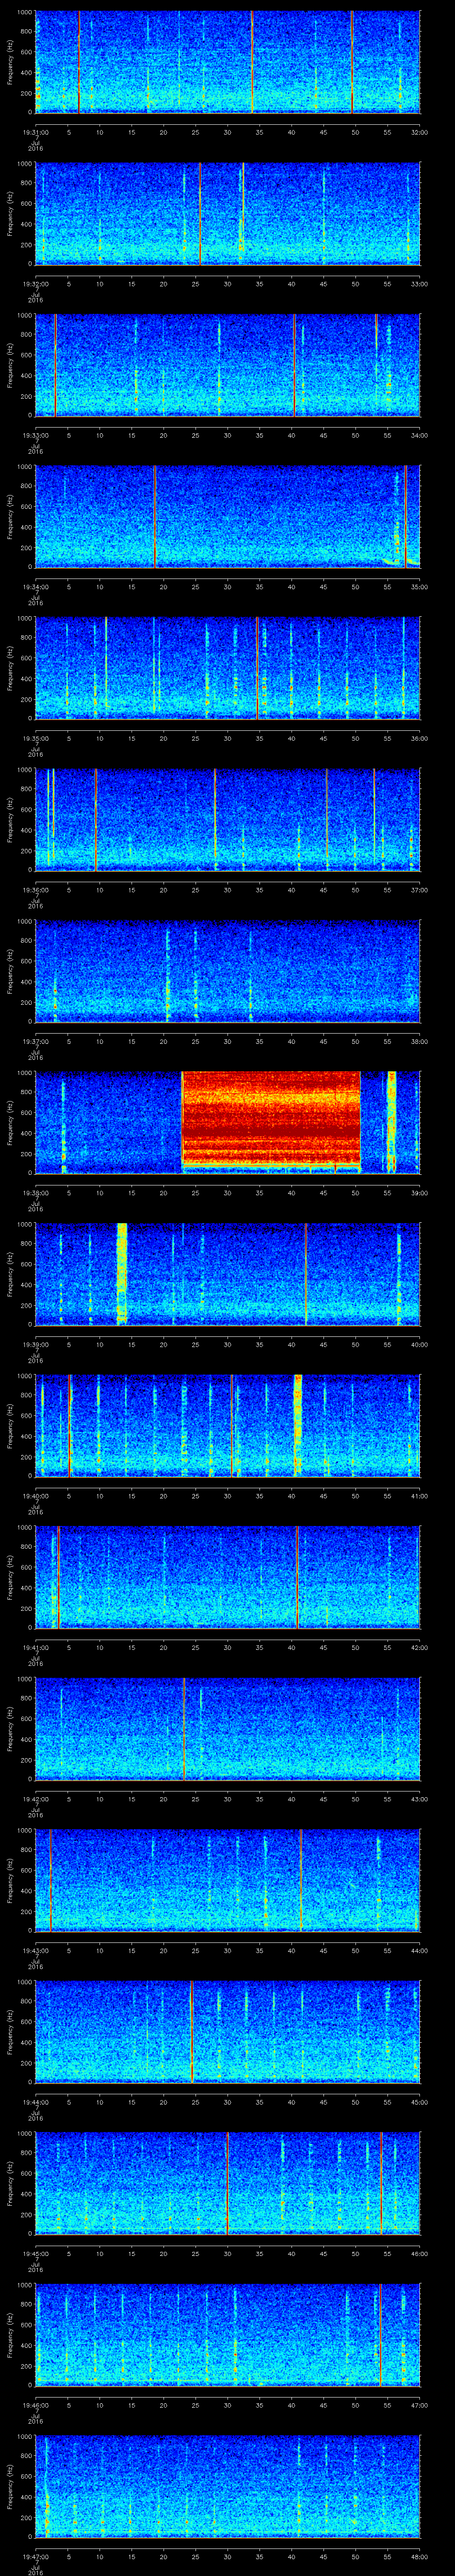
Task: Click the 38:00 end-time axis label
Action: 419,1041
